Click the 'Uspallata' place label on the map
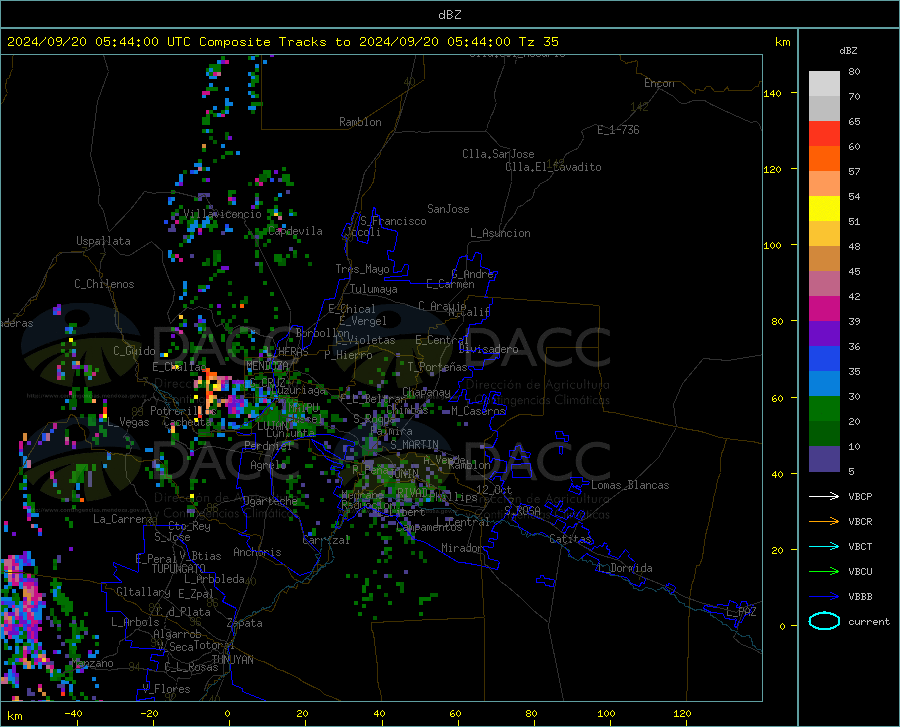 coord(103,241)
